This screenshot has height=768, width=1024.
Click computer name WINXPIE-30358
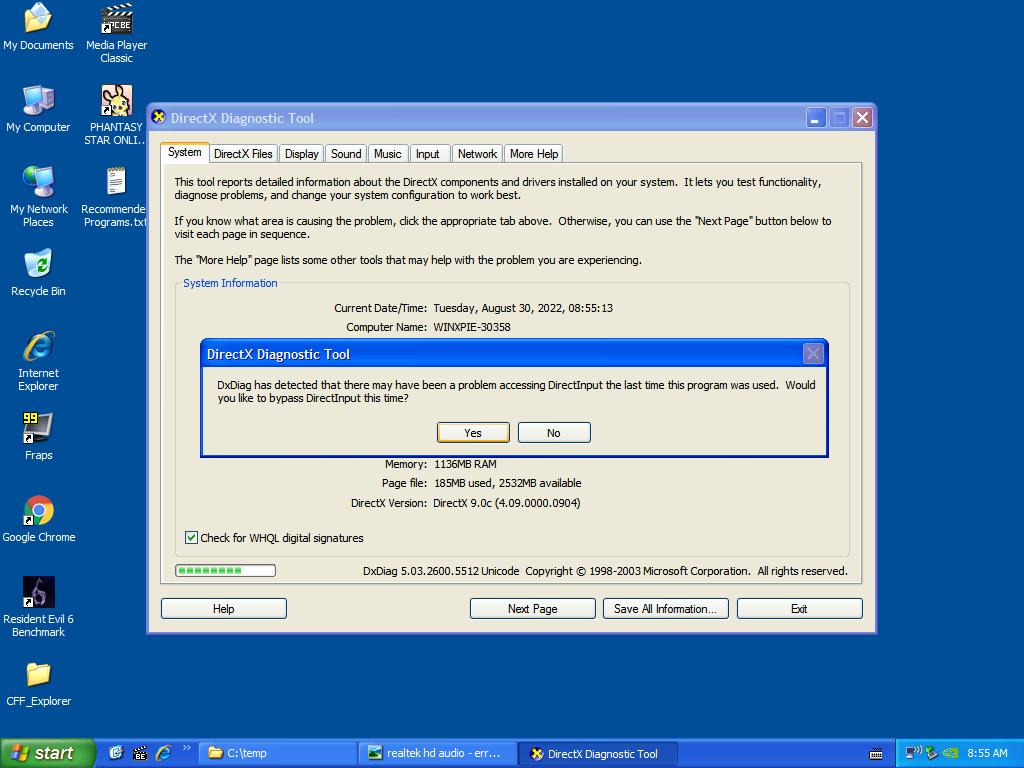pos(472,327)
